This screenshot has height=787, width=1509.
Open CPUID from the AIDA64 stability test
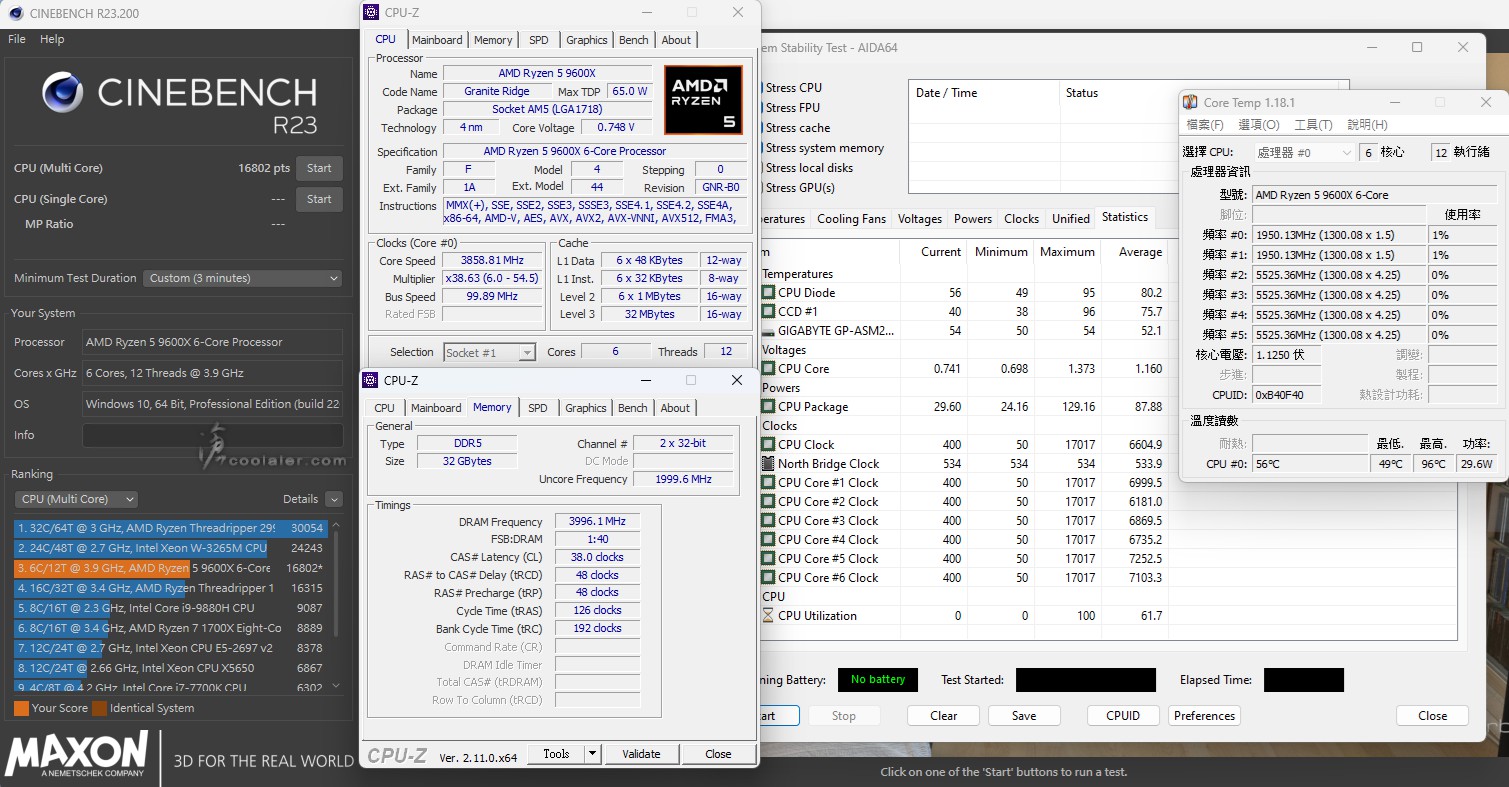[1123, 716]
